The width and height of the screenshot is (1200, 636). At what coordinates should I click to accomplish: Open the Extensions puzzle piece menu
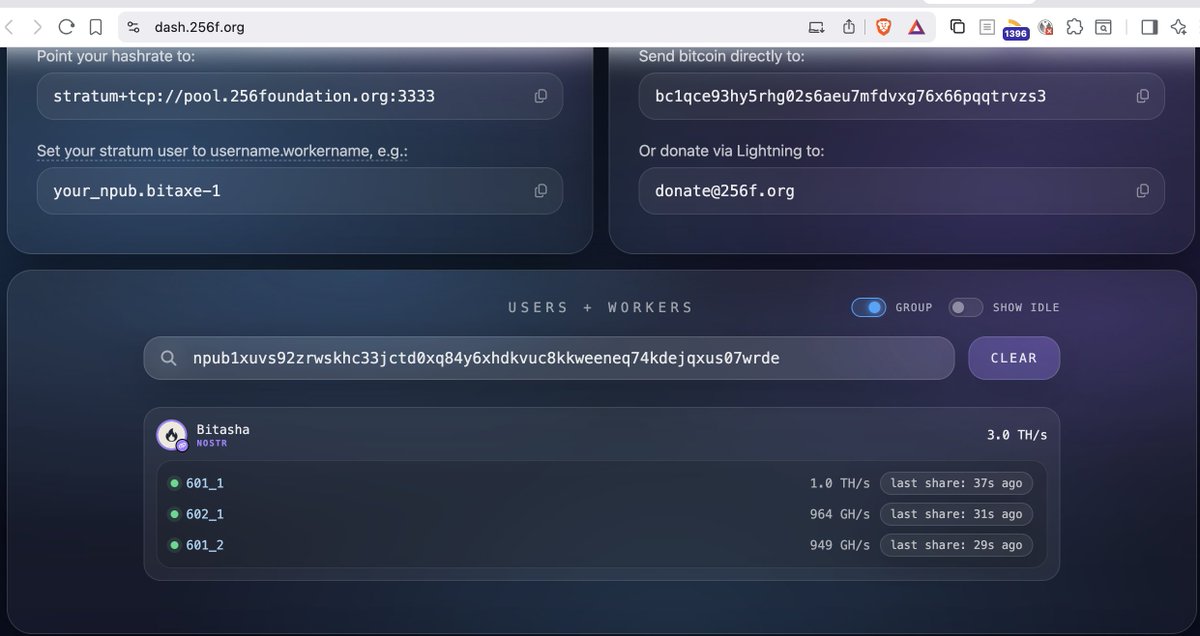tap(1074, 27)
